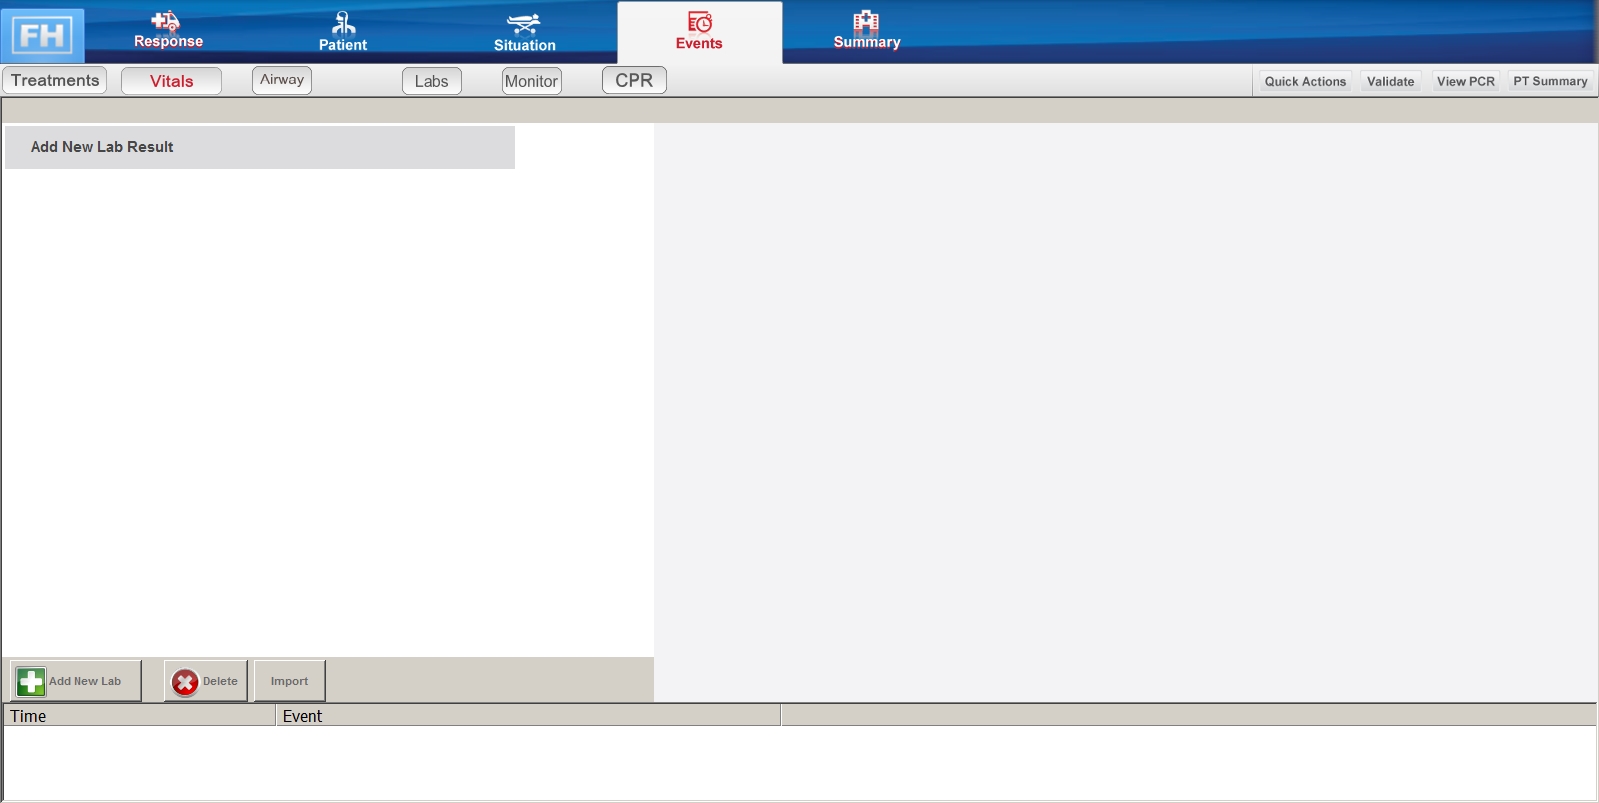Viewport: 1599px width, 803px height.
Task: Open the Airway subtab
Action: point(282,80)
